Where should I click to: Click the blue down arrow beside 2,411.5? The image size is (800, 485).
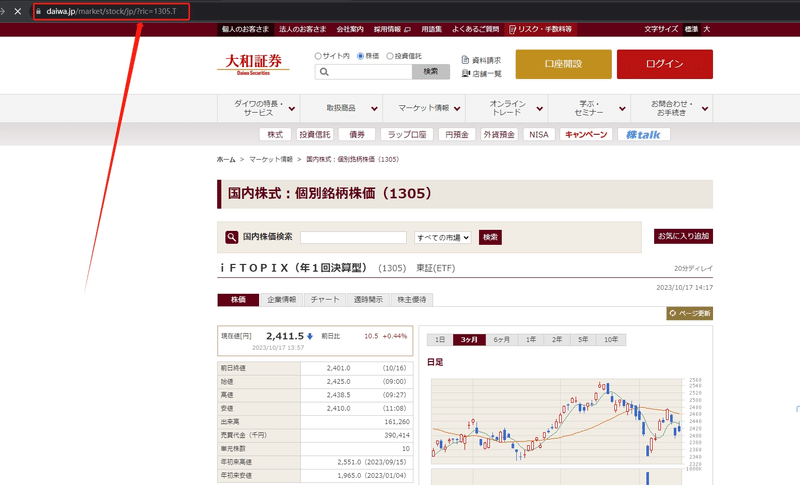[x=309, y=336]
